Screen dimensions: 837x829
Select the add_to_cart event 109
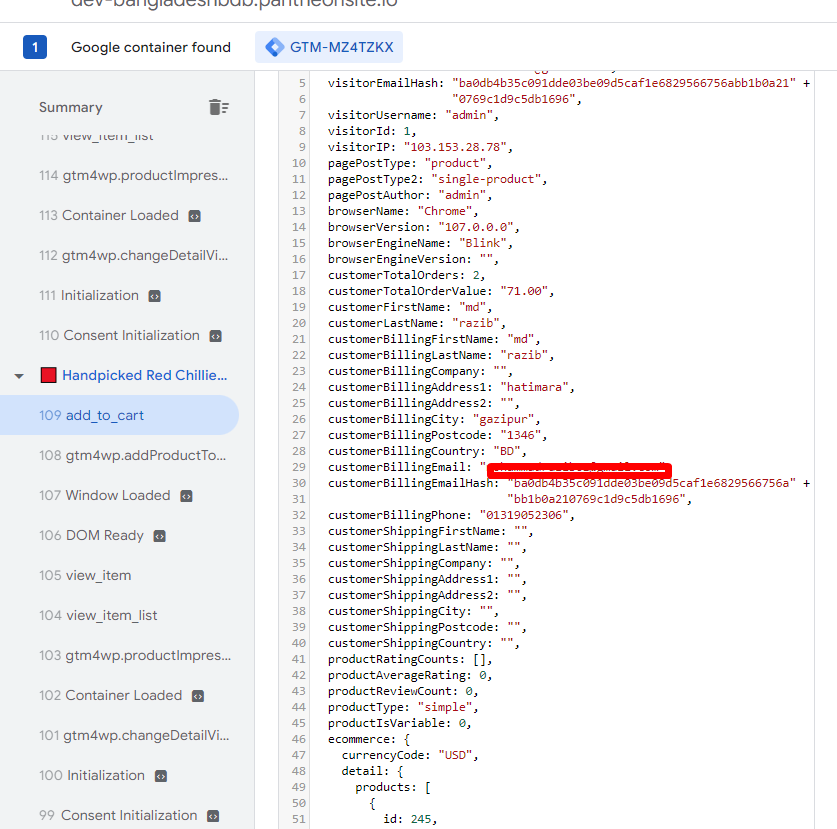106,415
